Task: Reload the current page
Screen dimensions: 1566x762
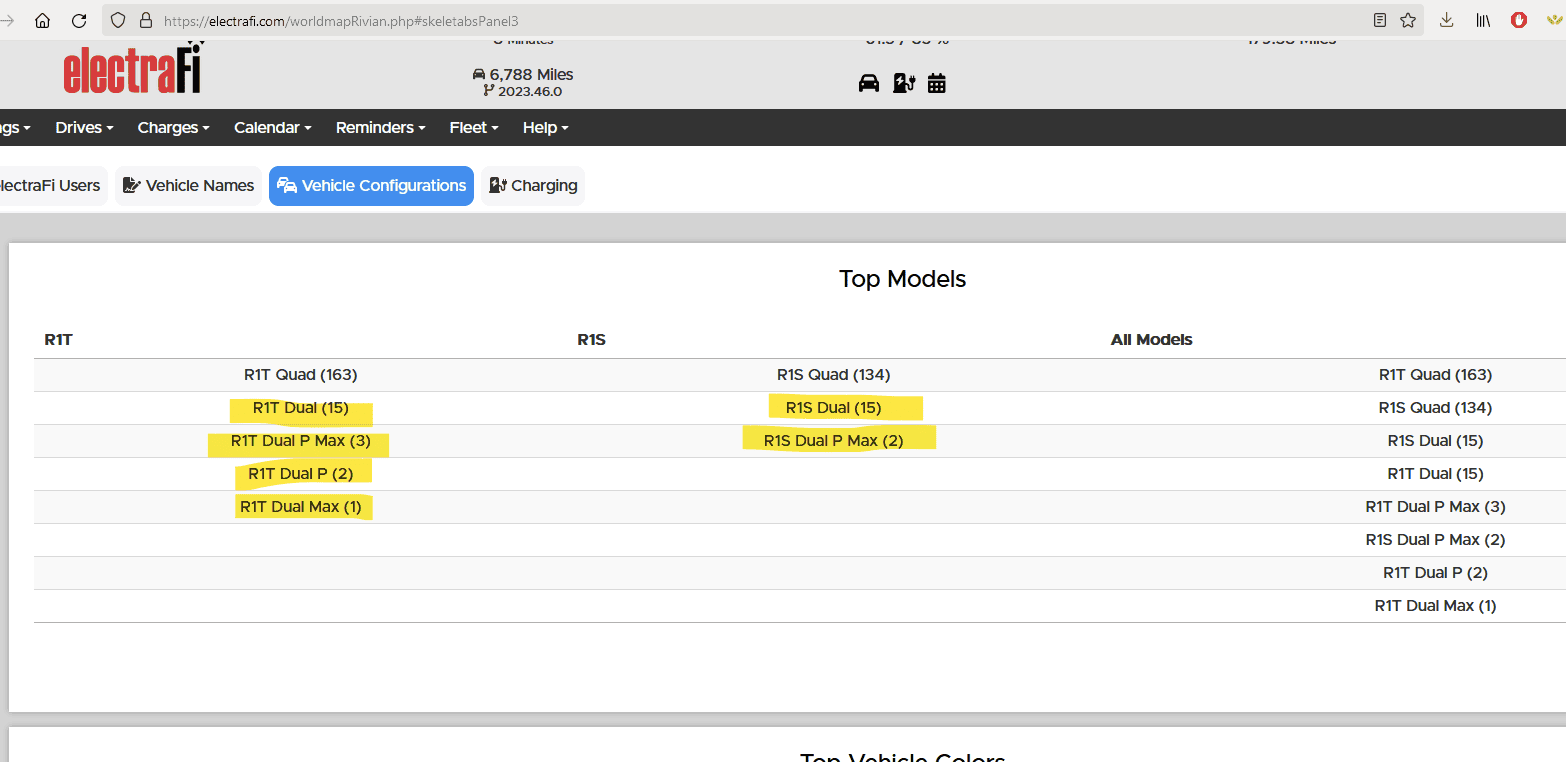Action: pos(80,20)
